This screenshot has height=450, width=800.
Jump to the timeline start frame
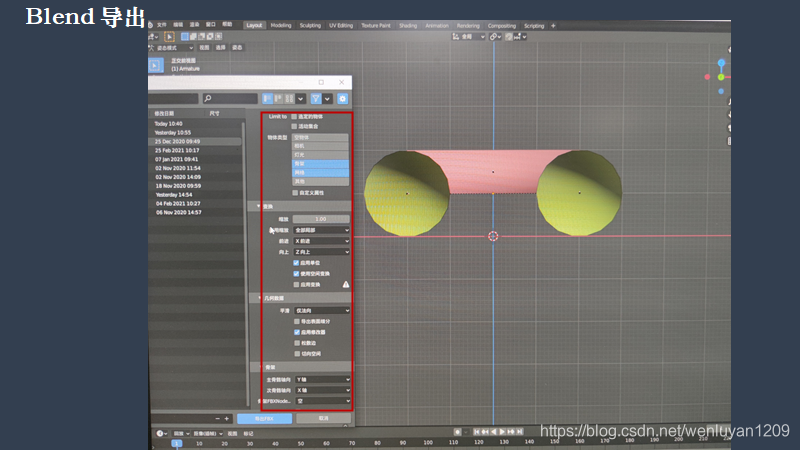coord(477,432)
